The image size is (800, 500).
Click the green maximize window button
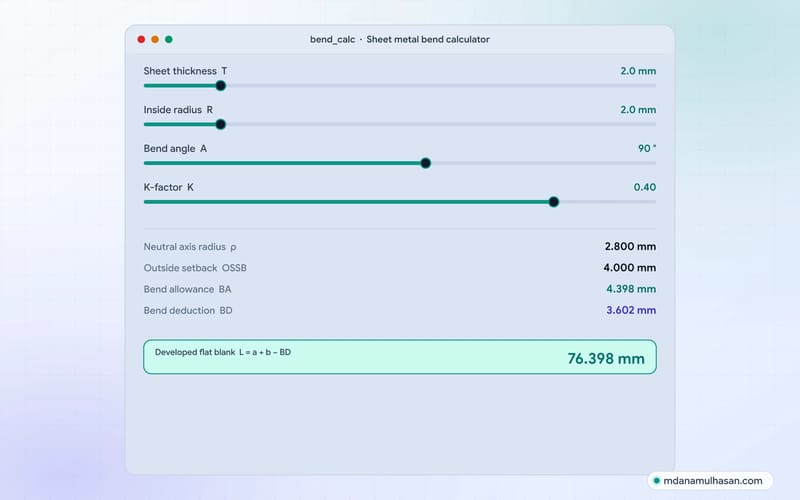click(x=169, y=39)
